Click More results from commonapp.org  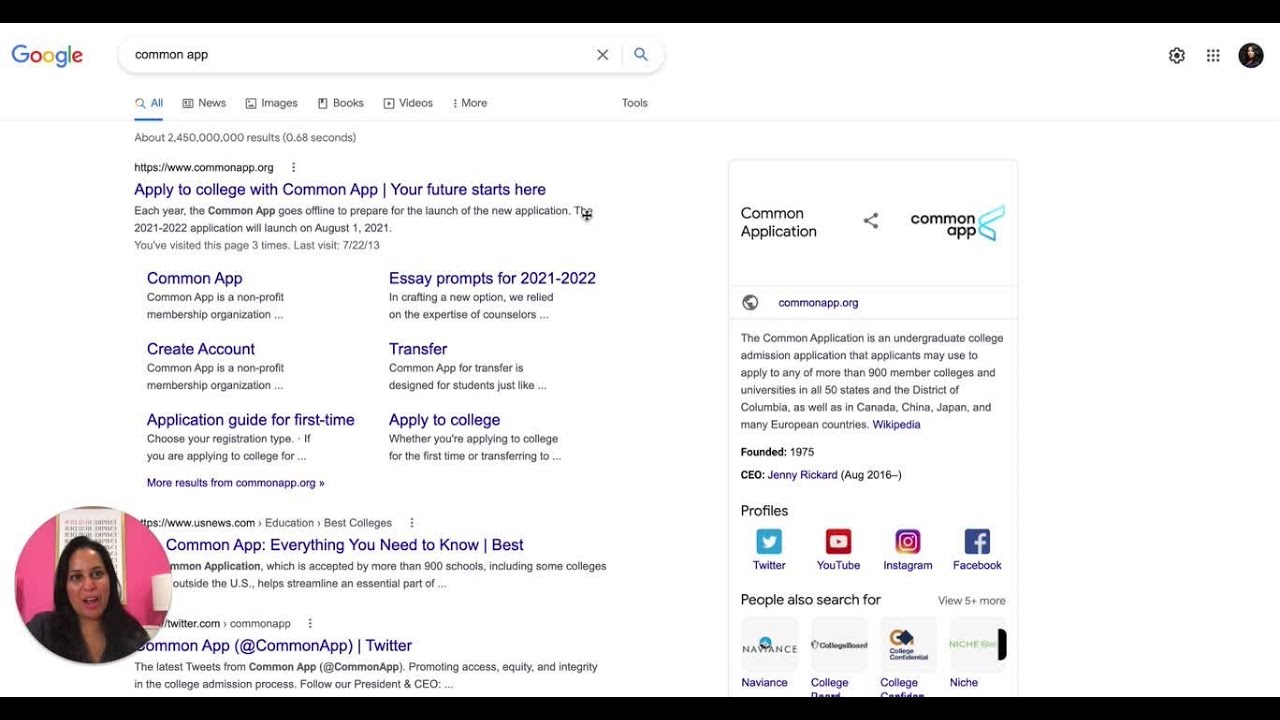coord(236,483)
